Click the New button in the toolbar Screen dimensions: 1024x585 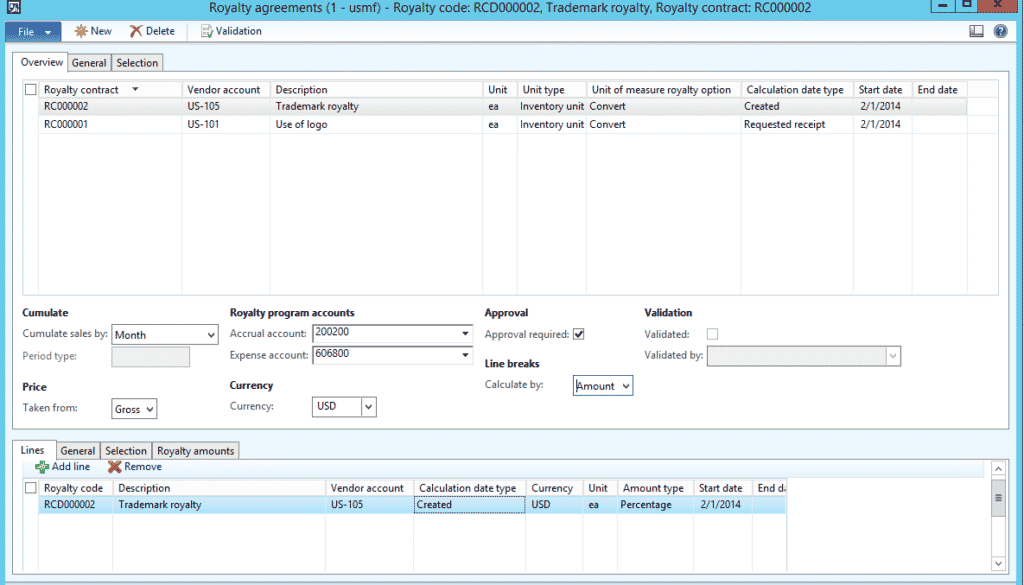pyautogui.click(x=93, y=31)
